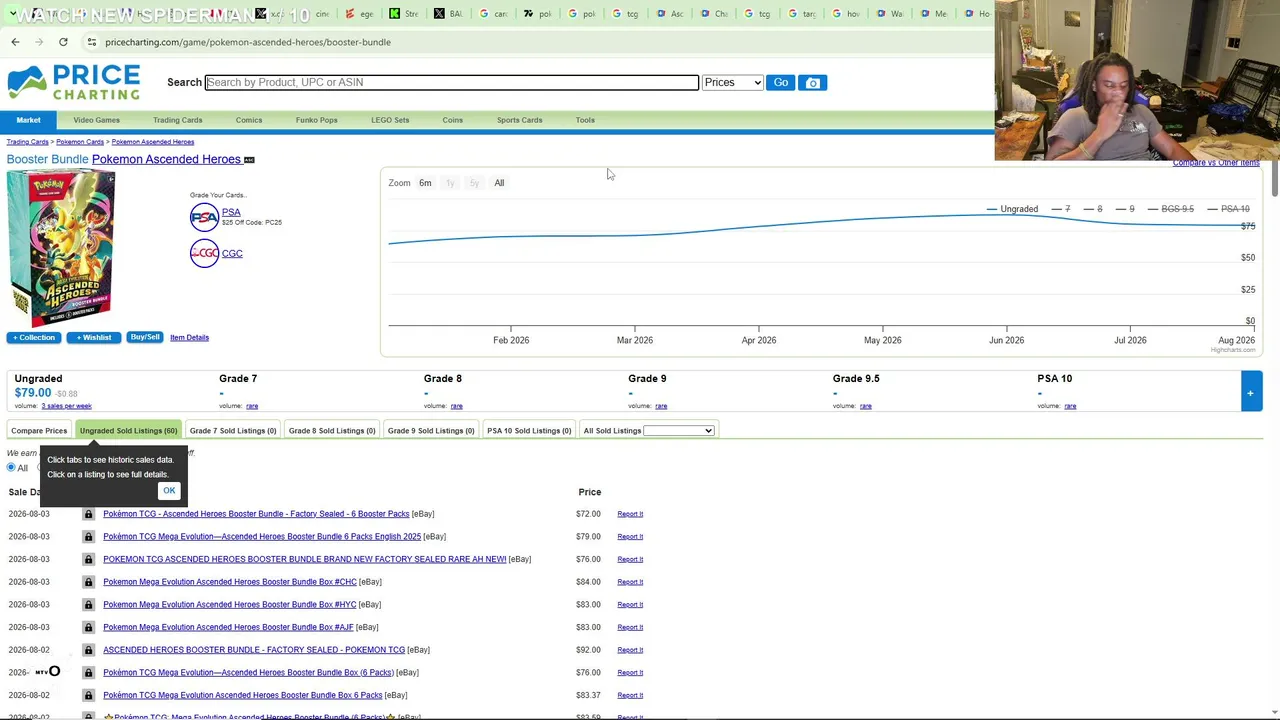Open the Item Details link
Image resolution: width=1280 pixels, height=720 pixels.
click(x=189, y=338)
